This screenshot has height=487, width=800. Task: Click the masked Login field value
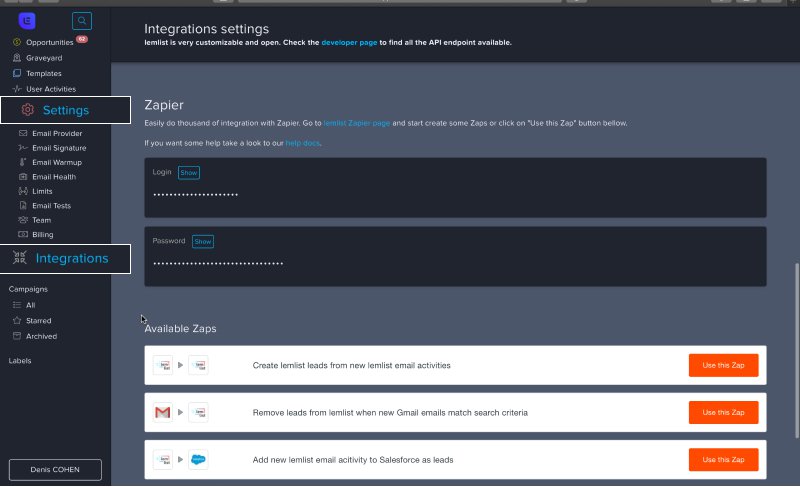click(x=195, y=195)
